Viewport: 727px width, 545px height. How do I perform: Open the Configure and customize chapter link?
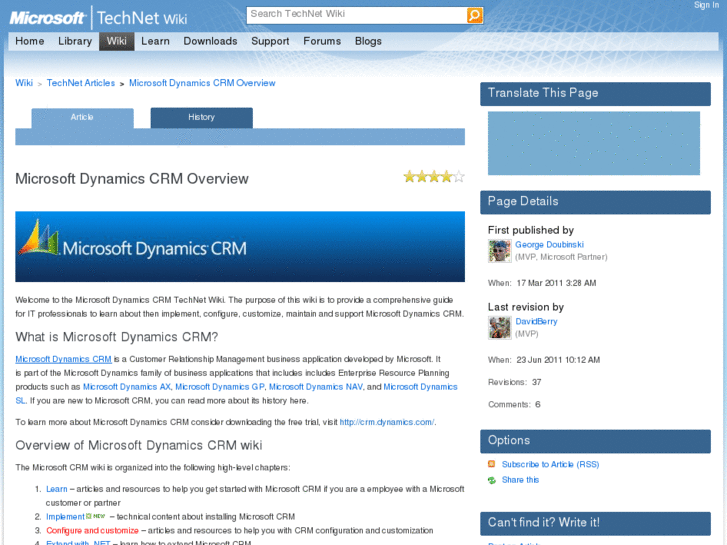coord(92,531)
